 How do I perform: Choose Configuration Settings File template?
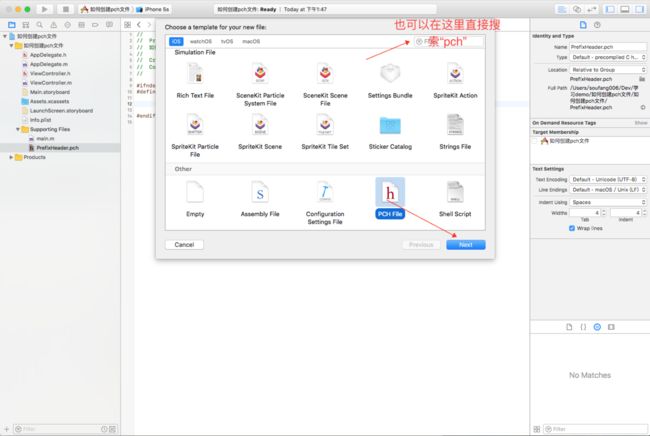(325, 203)
